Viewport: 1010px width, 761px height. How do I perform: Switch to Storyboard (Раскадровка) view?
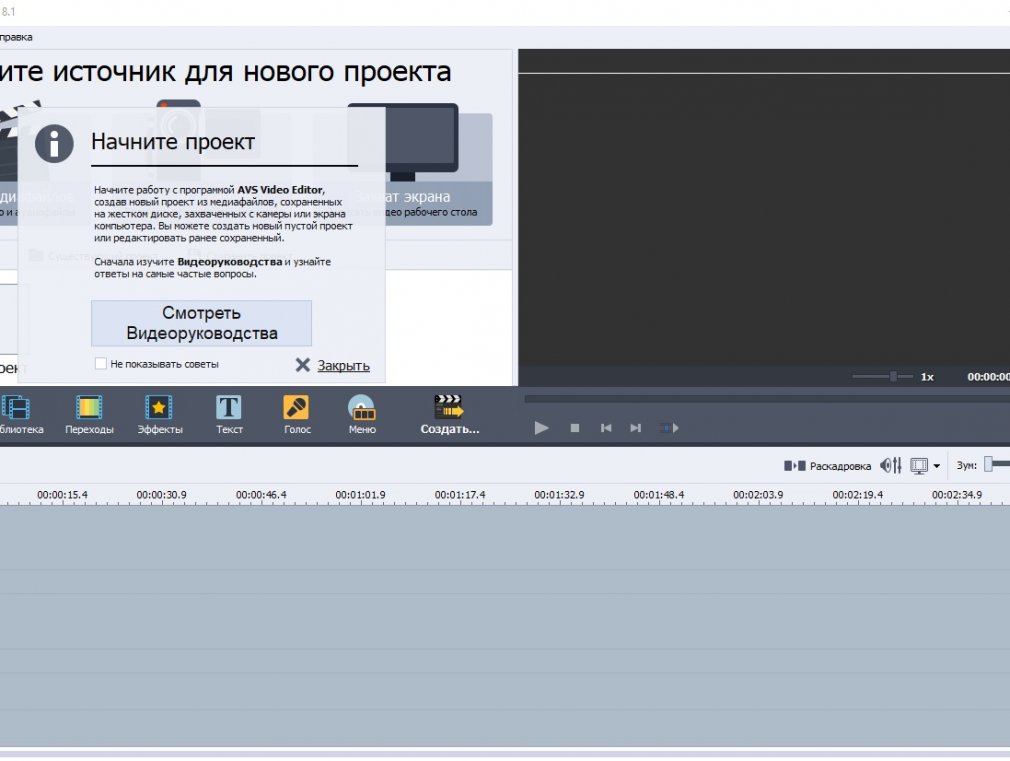pos(827,465)
